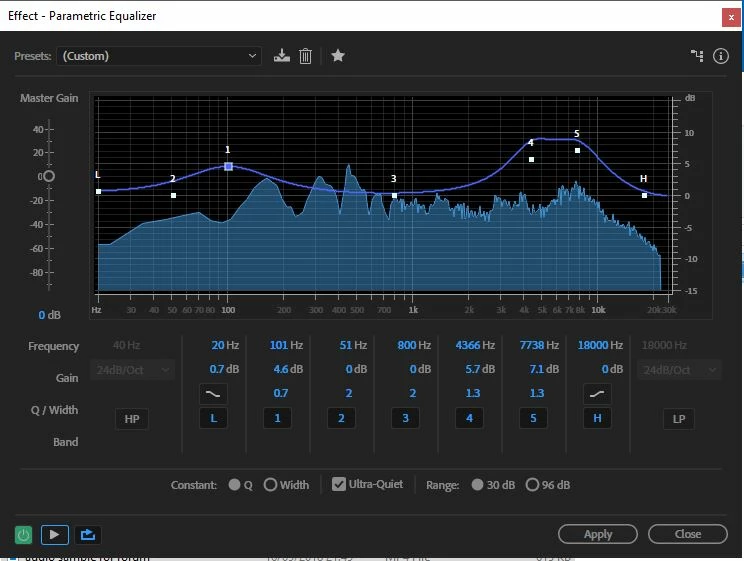Select 96 dB range option
This screenshot has height=561, width=744.
tap(532, 485)
